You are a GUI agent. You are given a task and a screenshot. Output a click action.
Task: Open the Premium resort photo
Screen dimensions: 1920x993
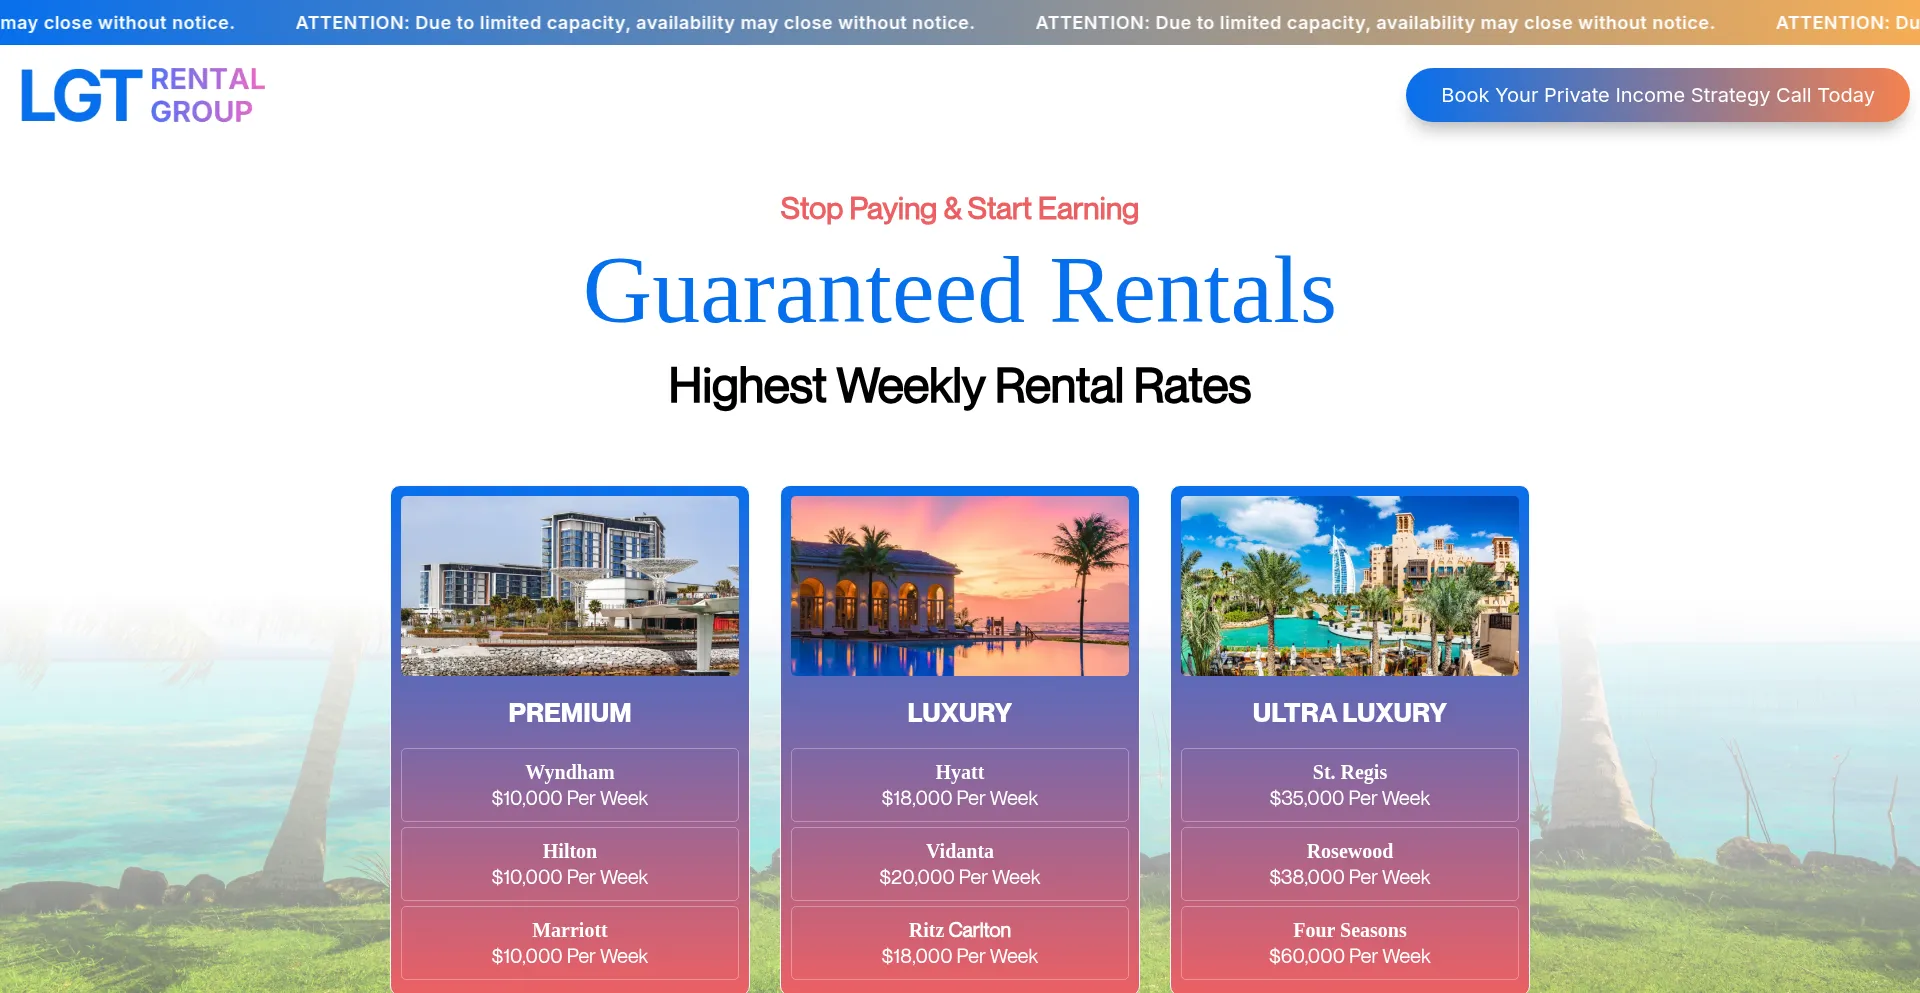click(x=570, y=586)
